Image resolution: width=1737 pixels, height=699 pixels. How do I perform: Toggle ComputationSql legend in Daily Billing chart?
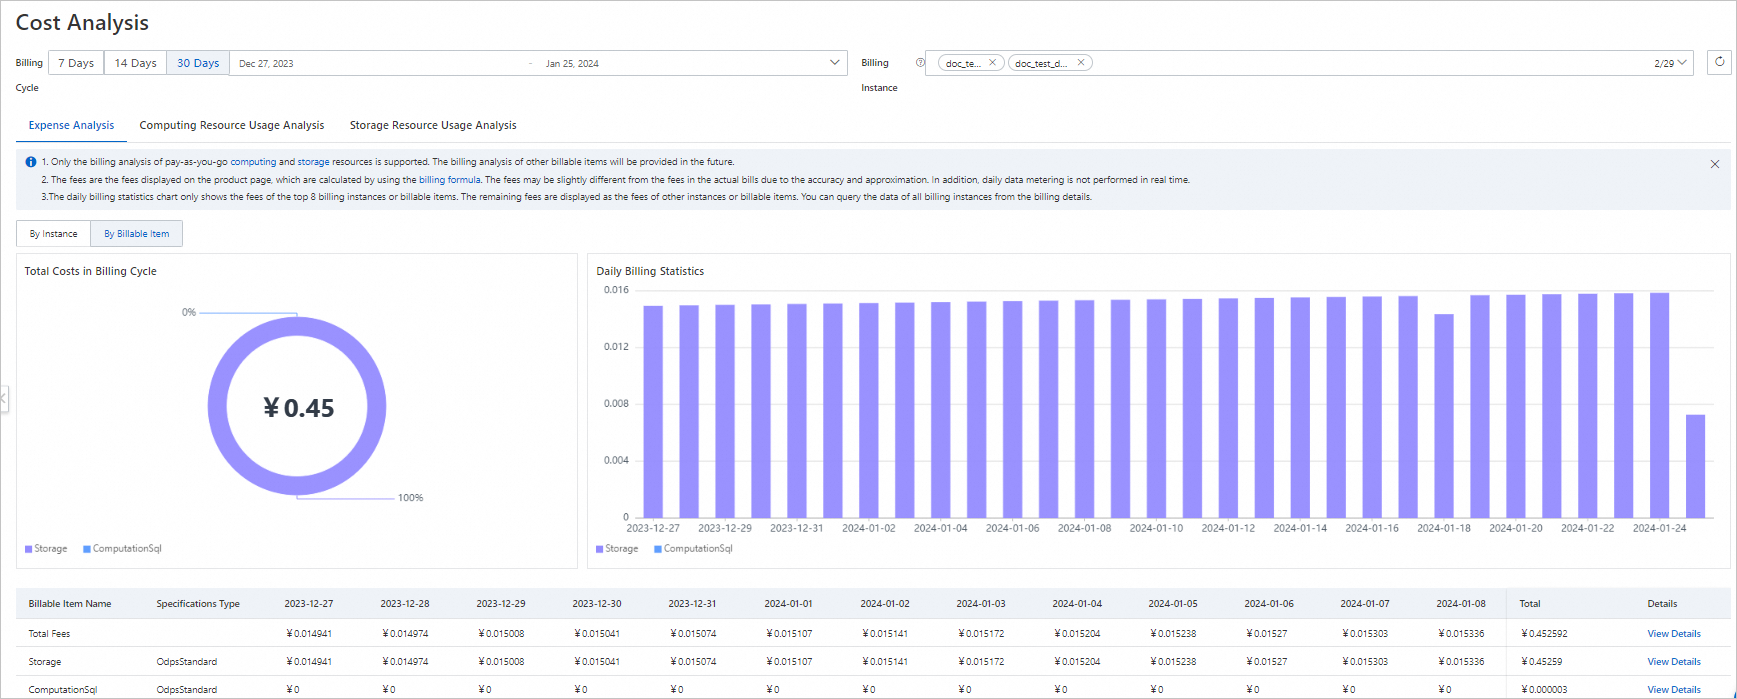tap(693, 549)
